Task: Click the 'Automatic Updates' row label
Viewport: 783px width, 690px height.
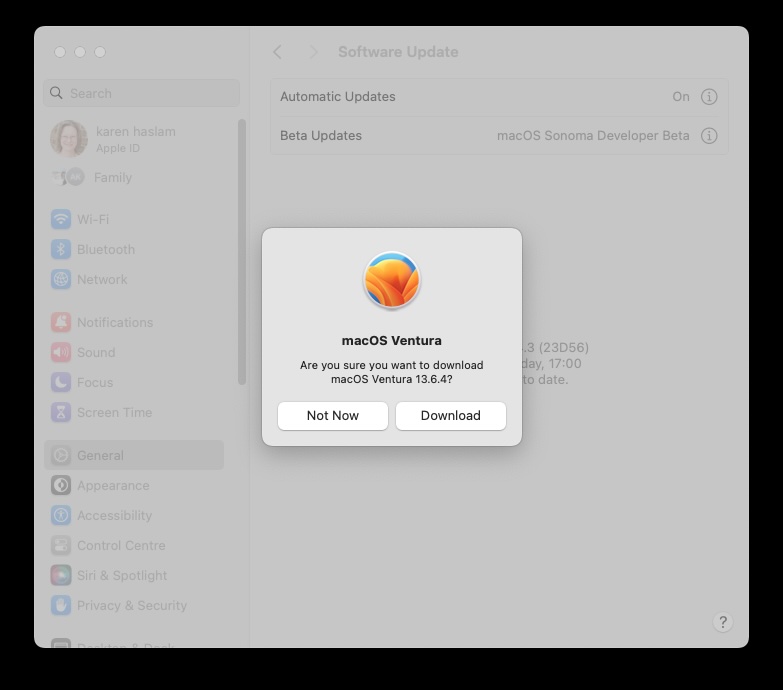Action: pyautogui.click(x=338, y=96)
